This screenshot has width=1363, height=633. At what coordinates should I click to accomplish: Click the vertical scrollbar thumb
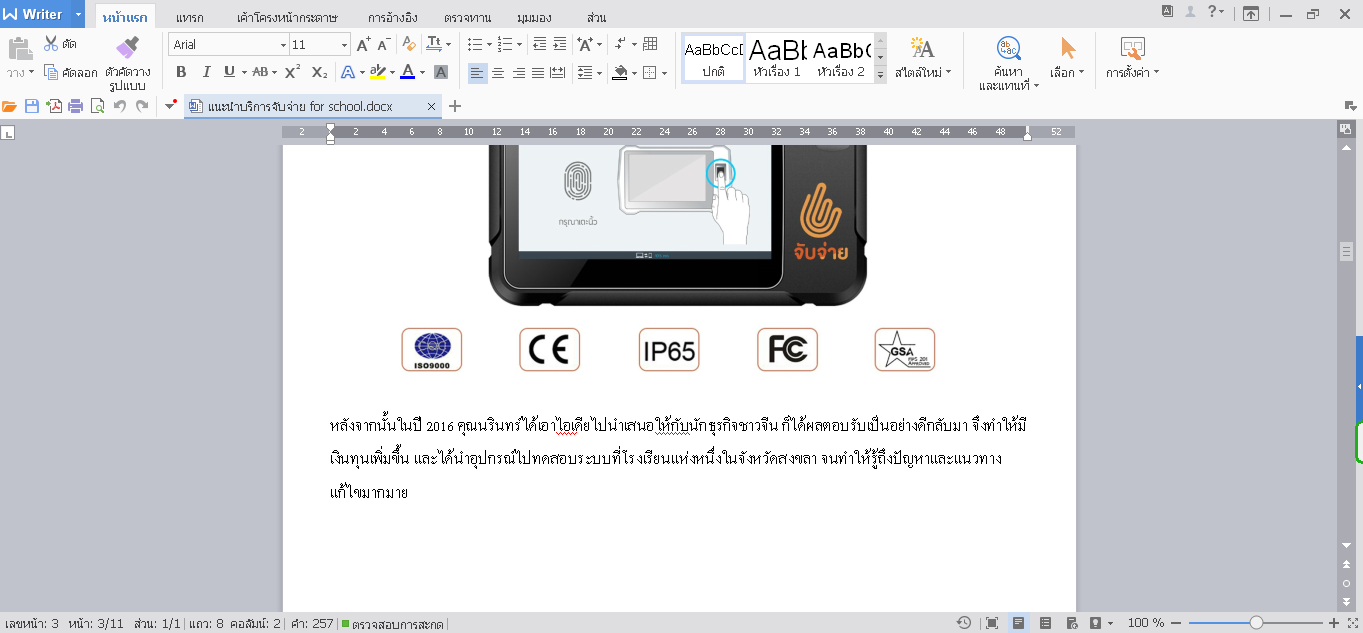click(x=1346, y=251)
